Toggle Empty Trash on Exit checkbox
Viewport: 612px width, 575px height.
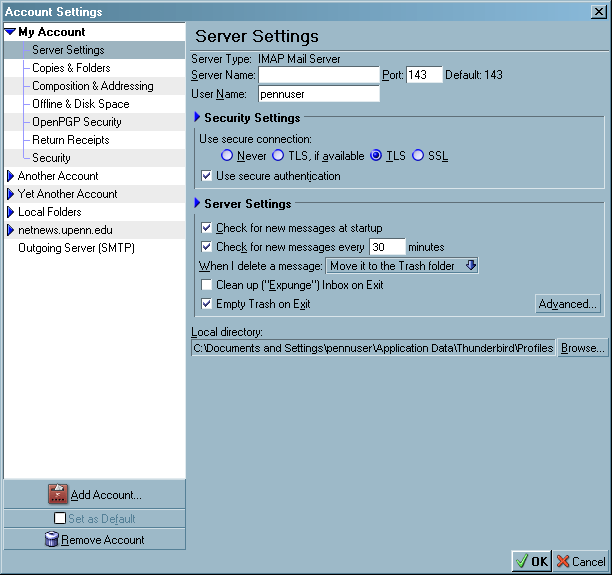pyautogui.click(x=207, y=304)
